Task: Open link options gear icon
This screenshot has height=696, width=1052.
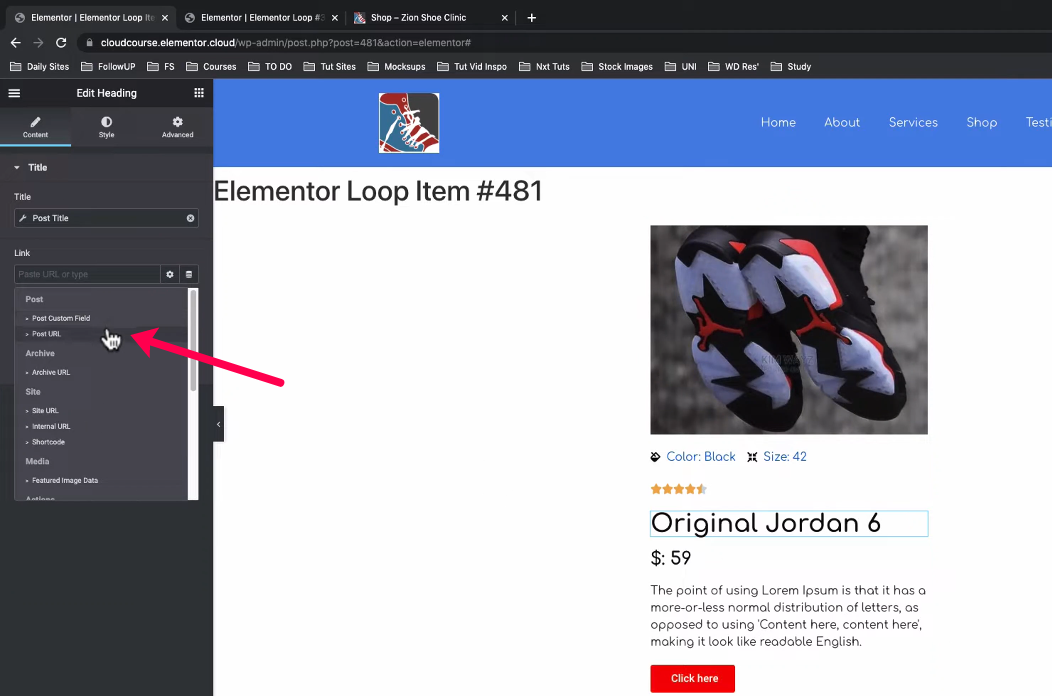Action: tap(170, 275)
